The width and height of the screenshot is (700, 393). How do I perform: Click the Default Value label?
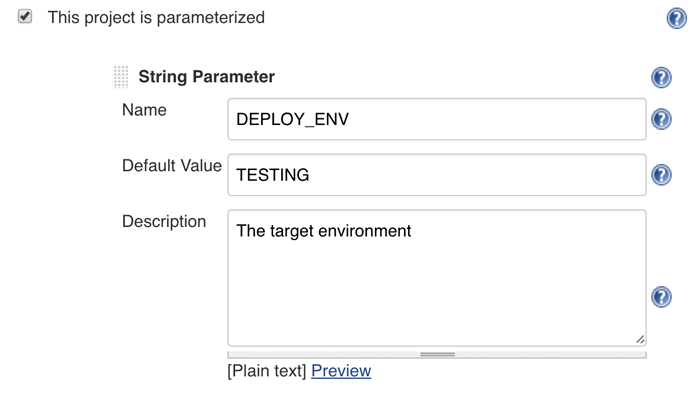click(x=172, y=166)
